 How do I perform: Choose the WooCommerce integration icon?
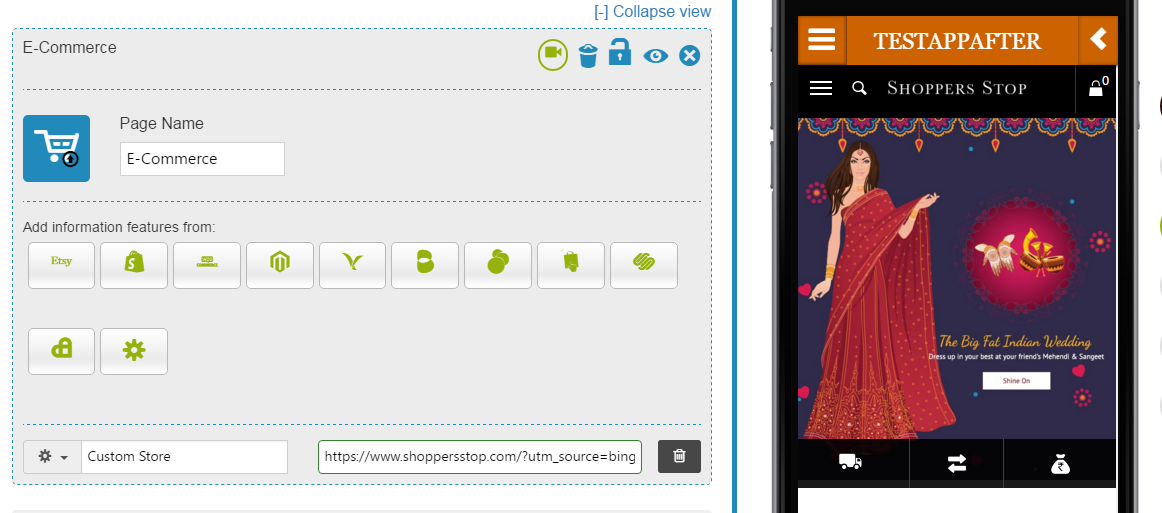(207, 265)
